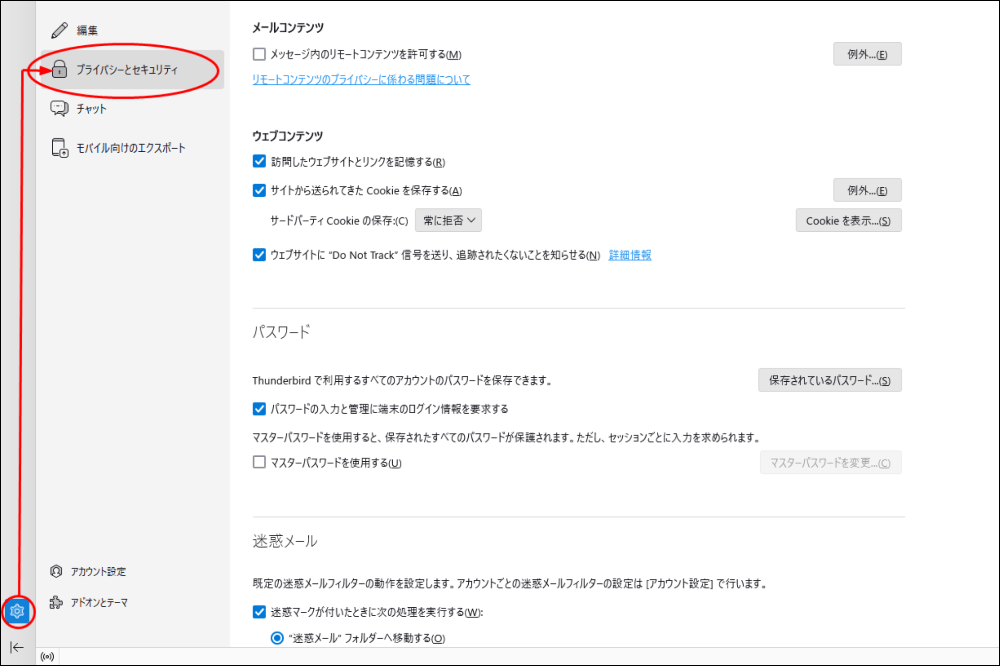This screenshot has height=666, width=1000.
Task: Open モバイル向けのエクスポート category
Action: point(133,148)
